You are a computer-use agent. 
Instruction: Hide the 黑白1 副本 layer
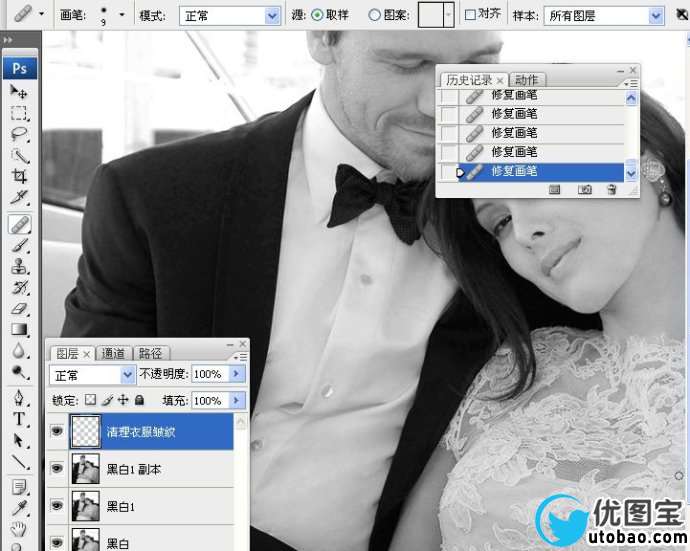[57, 468]
